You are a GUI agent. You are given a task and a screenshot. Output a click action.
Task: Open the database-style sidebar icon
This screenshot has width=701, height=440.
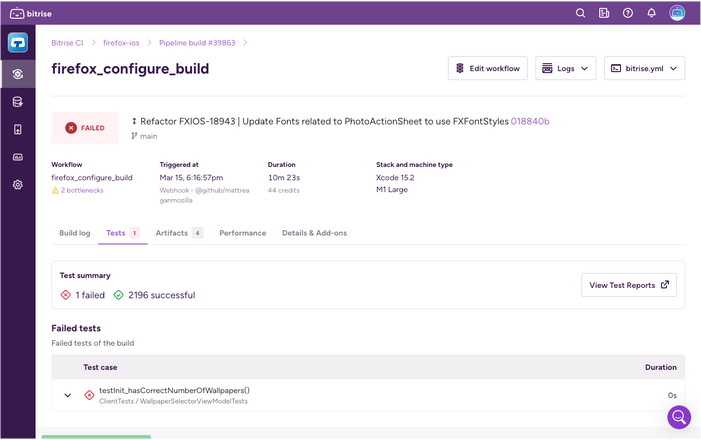pyautogui.click(x=18, y=102)
